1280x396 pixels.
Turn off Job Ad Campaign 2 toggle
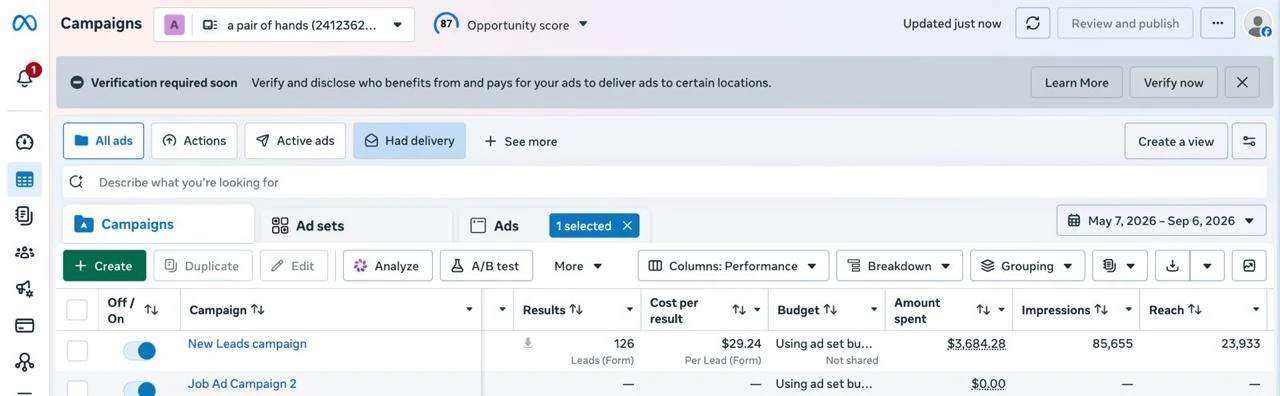[x=140, y=389]
